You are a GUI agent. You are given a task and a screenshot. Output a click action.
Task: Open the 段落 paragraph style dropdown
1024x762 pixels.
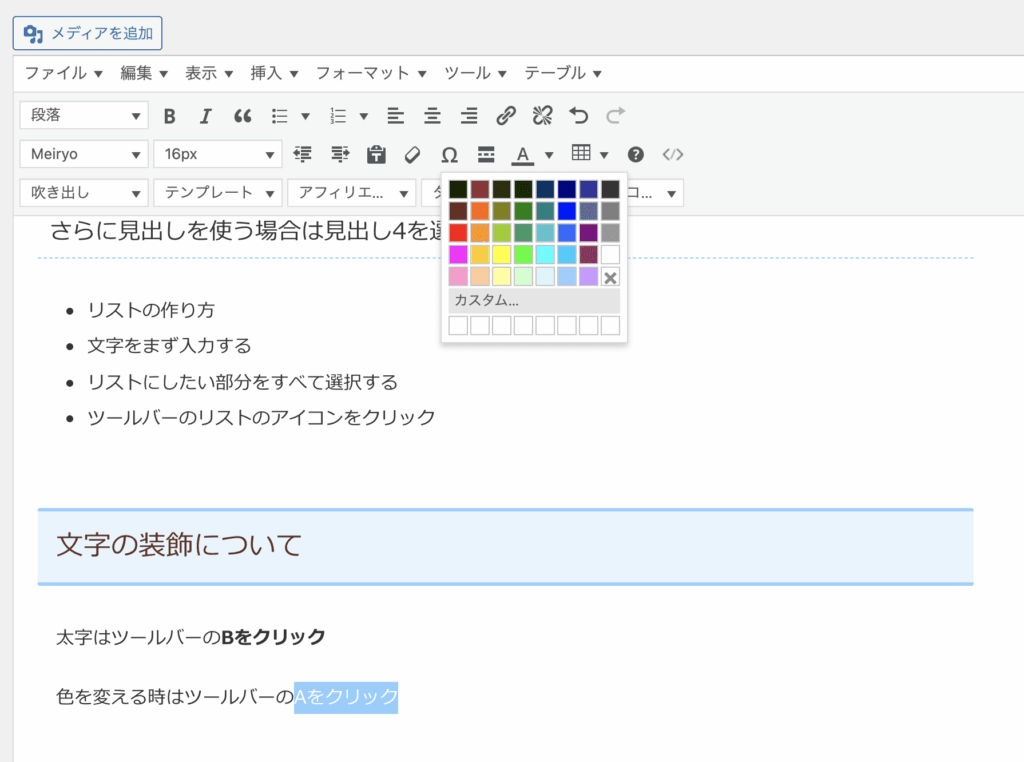(83, 115)
